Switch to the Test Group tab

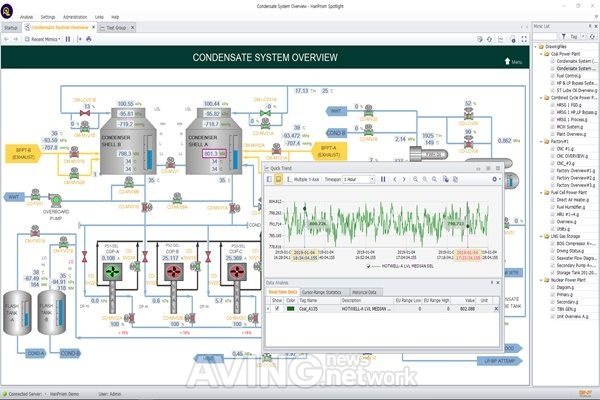click(x=116, y=28)
